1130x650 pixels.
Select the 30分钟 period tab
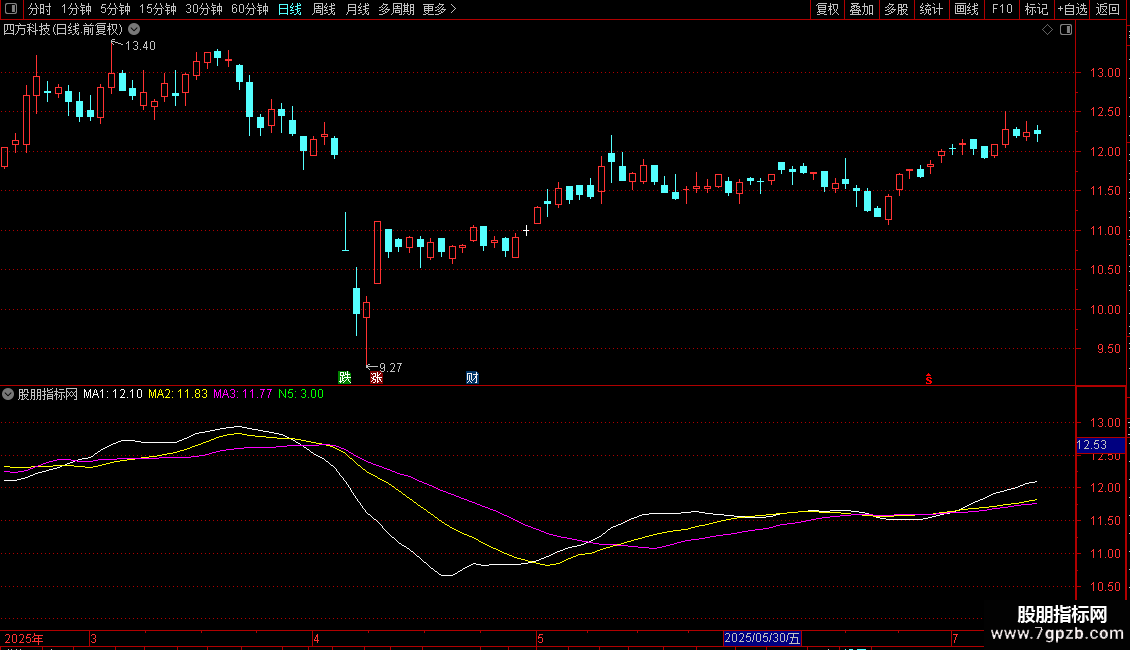[x=203, y=9]
